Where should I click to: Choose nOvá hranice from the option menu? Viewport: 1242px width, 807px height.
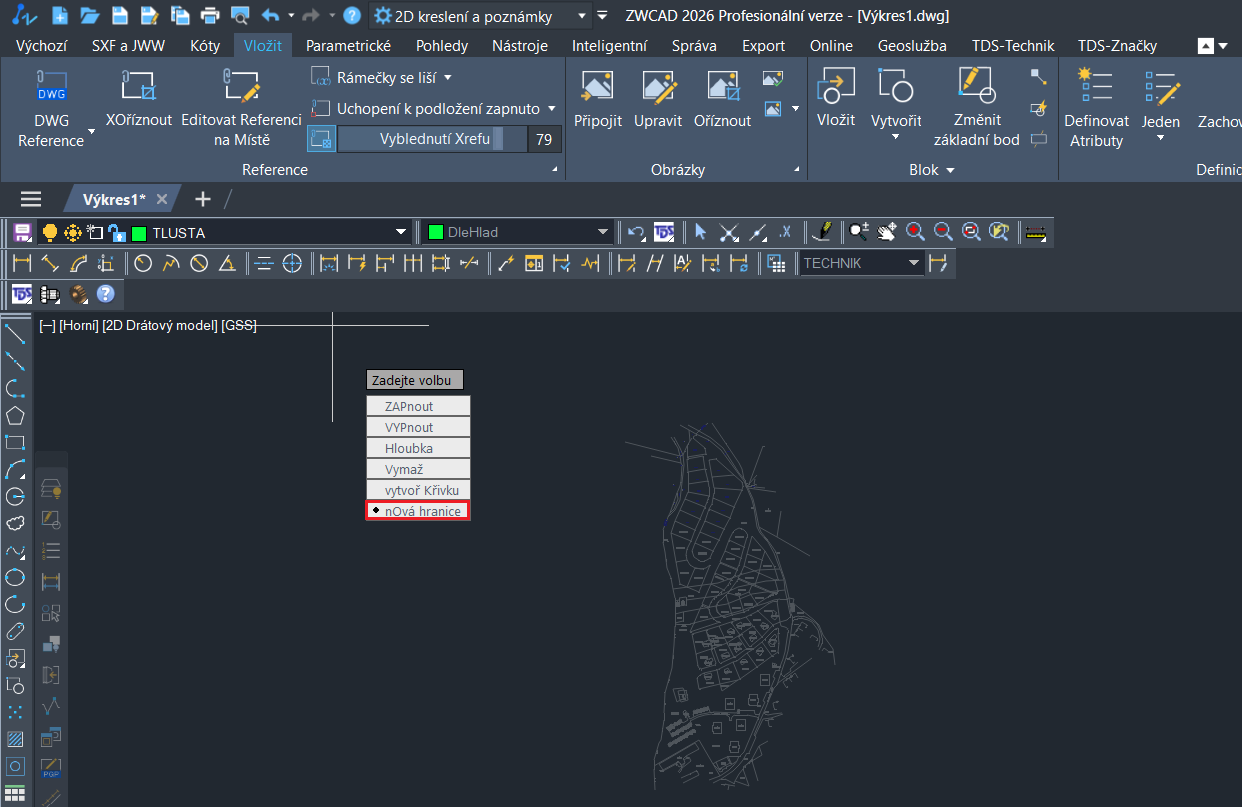point(418,511)
